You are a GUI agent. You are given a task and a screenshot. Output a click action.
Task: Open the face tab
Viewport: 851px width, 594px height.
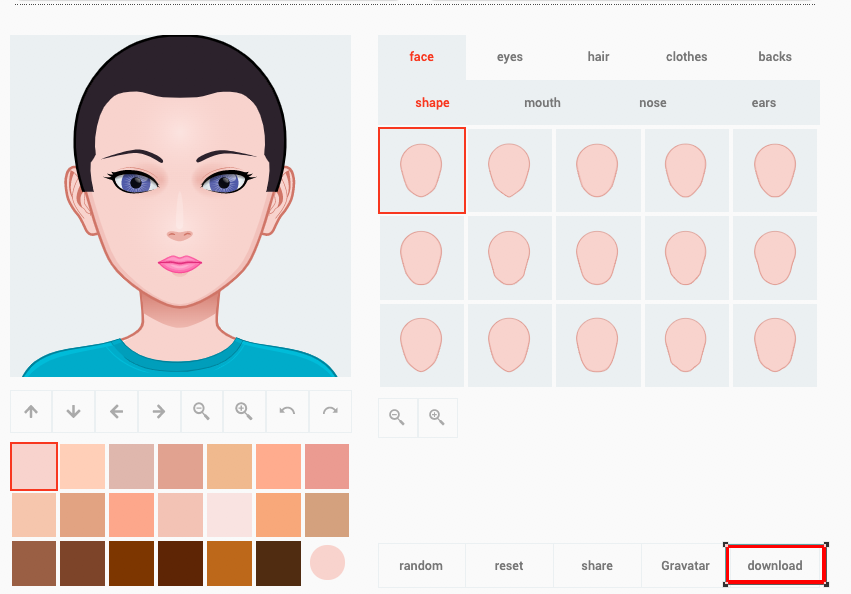coord(422,57)
